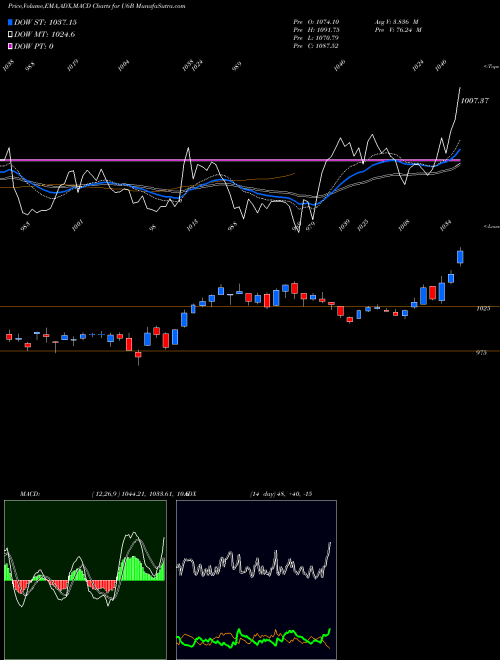Click the lowest red candlestick near 975 line
Screen dimensions: 500x660
click(138, 355)
